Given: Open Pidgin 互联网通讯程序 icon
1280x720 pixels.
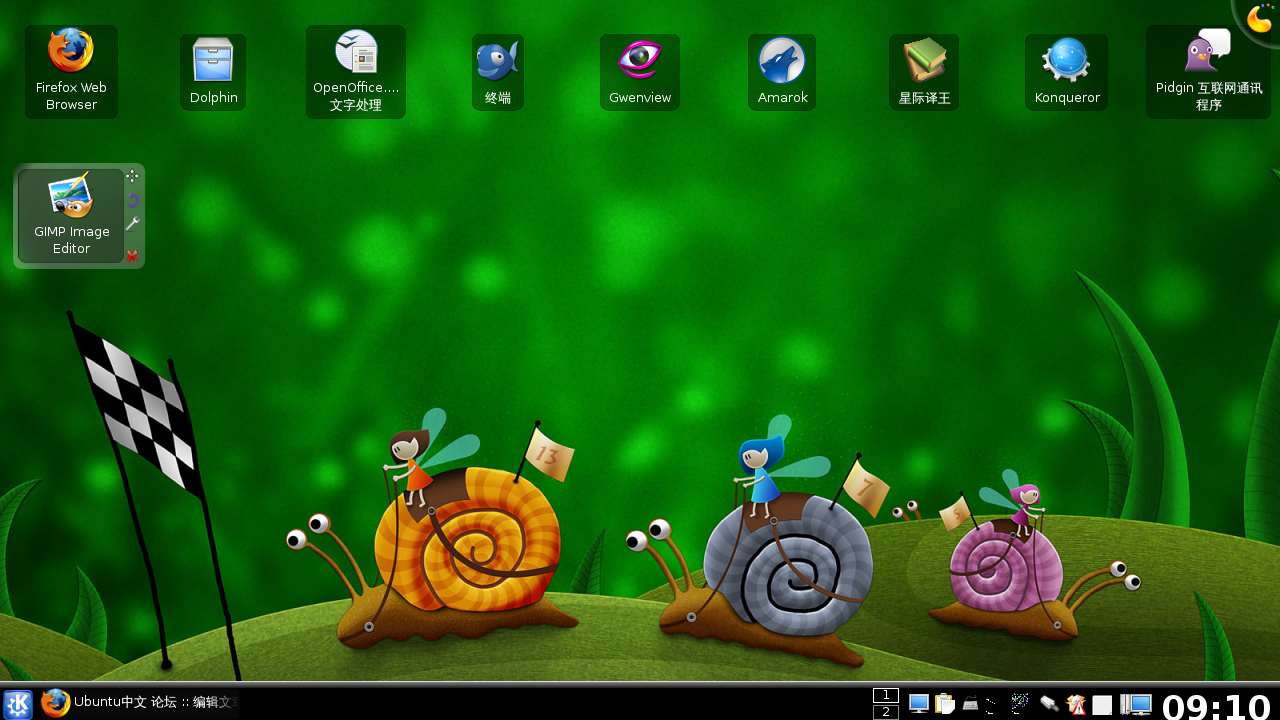Looking at the screenshot, I should pos(1208,72).
